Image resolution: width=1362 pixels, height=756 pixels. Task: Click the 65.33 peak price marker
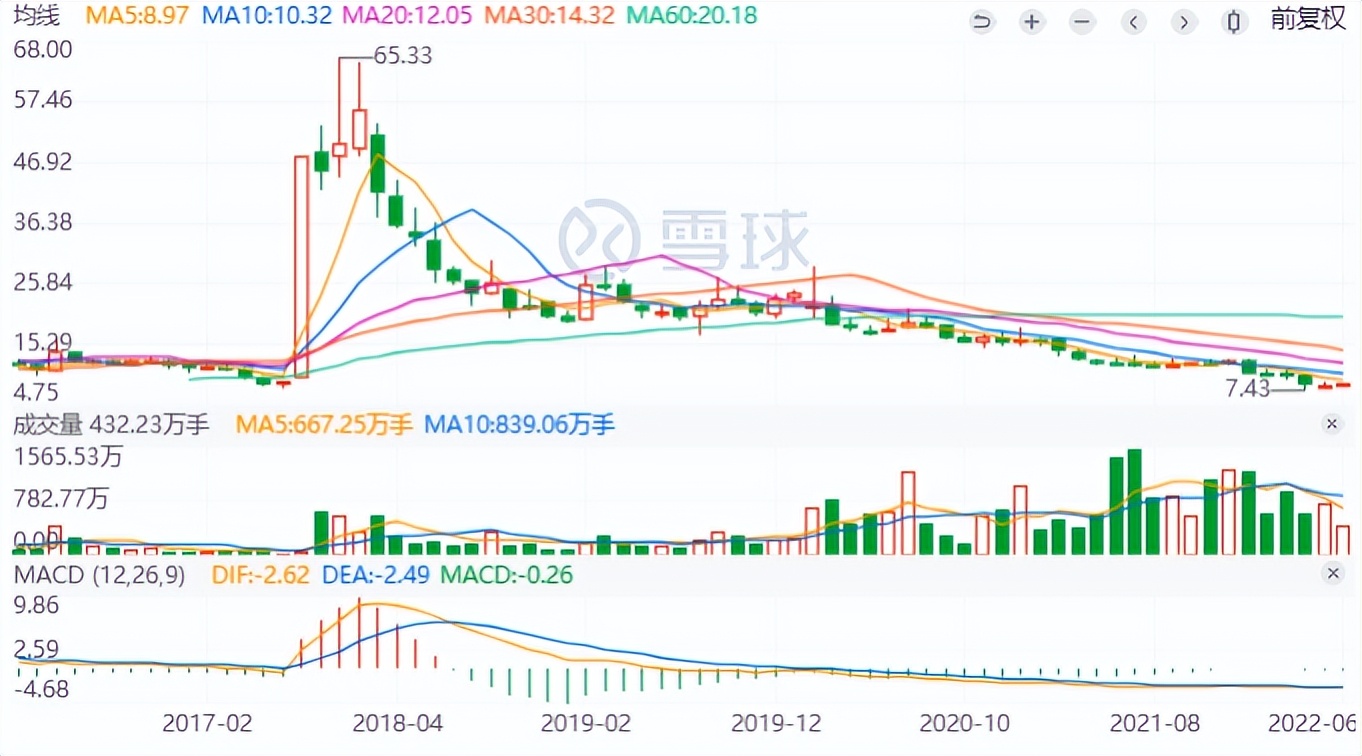click(x=404, y=56)
